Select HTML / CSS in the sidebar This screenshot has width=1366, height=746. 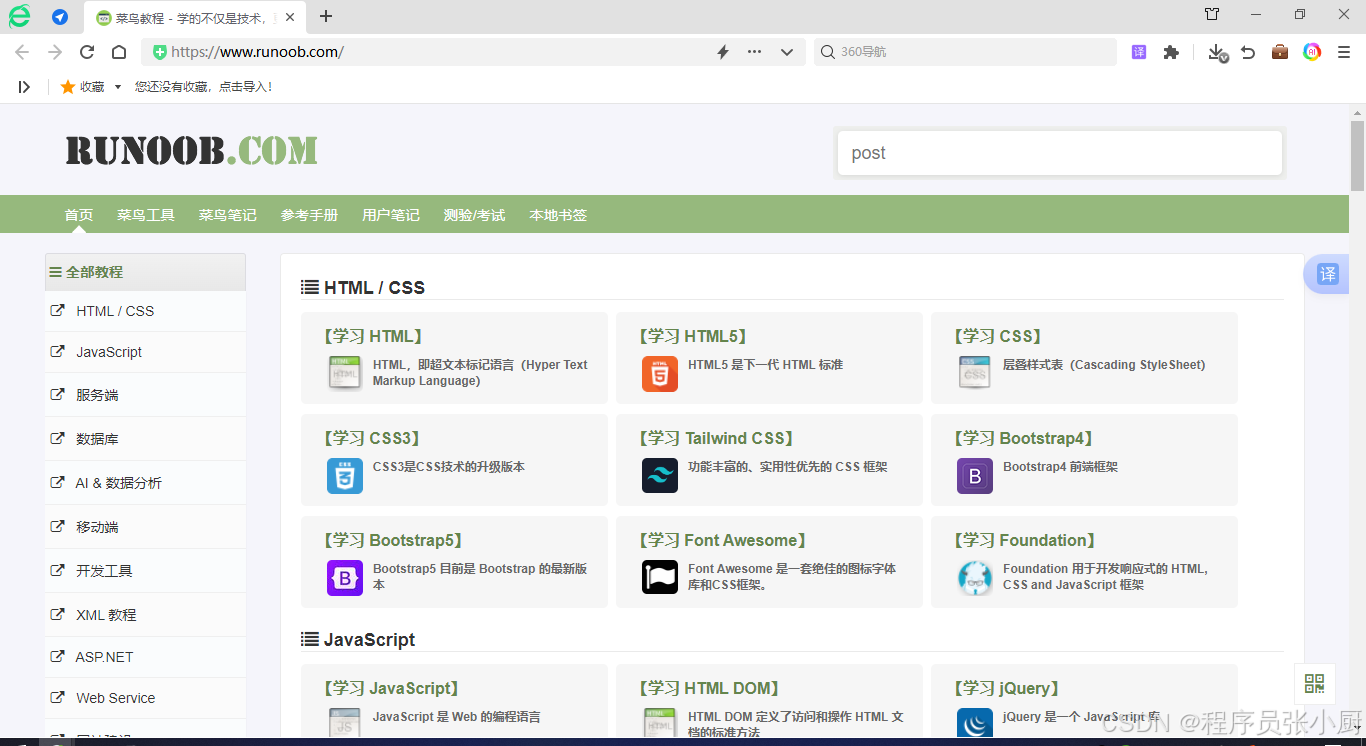coord(145,311)
